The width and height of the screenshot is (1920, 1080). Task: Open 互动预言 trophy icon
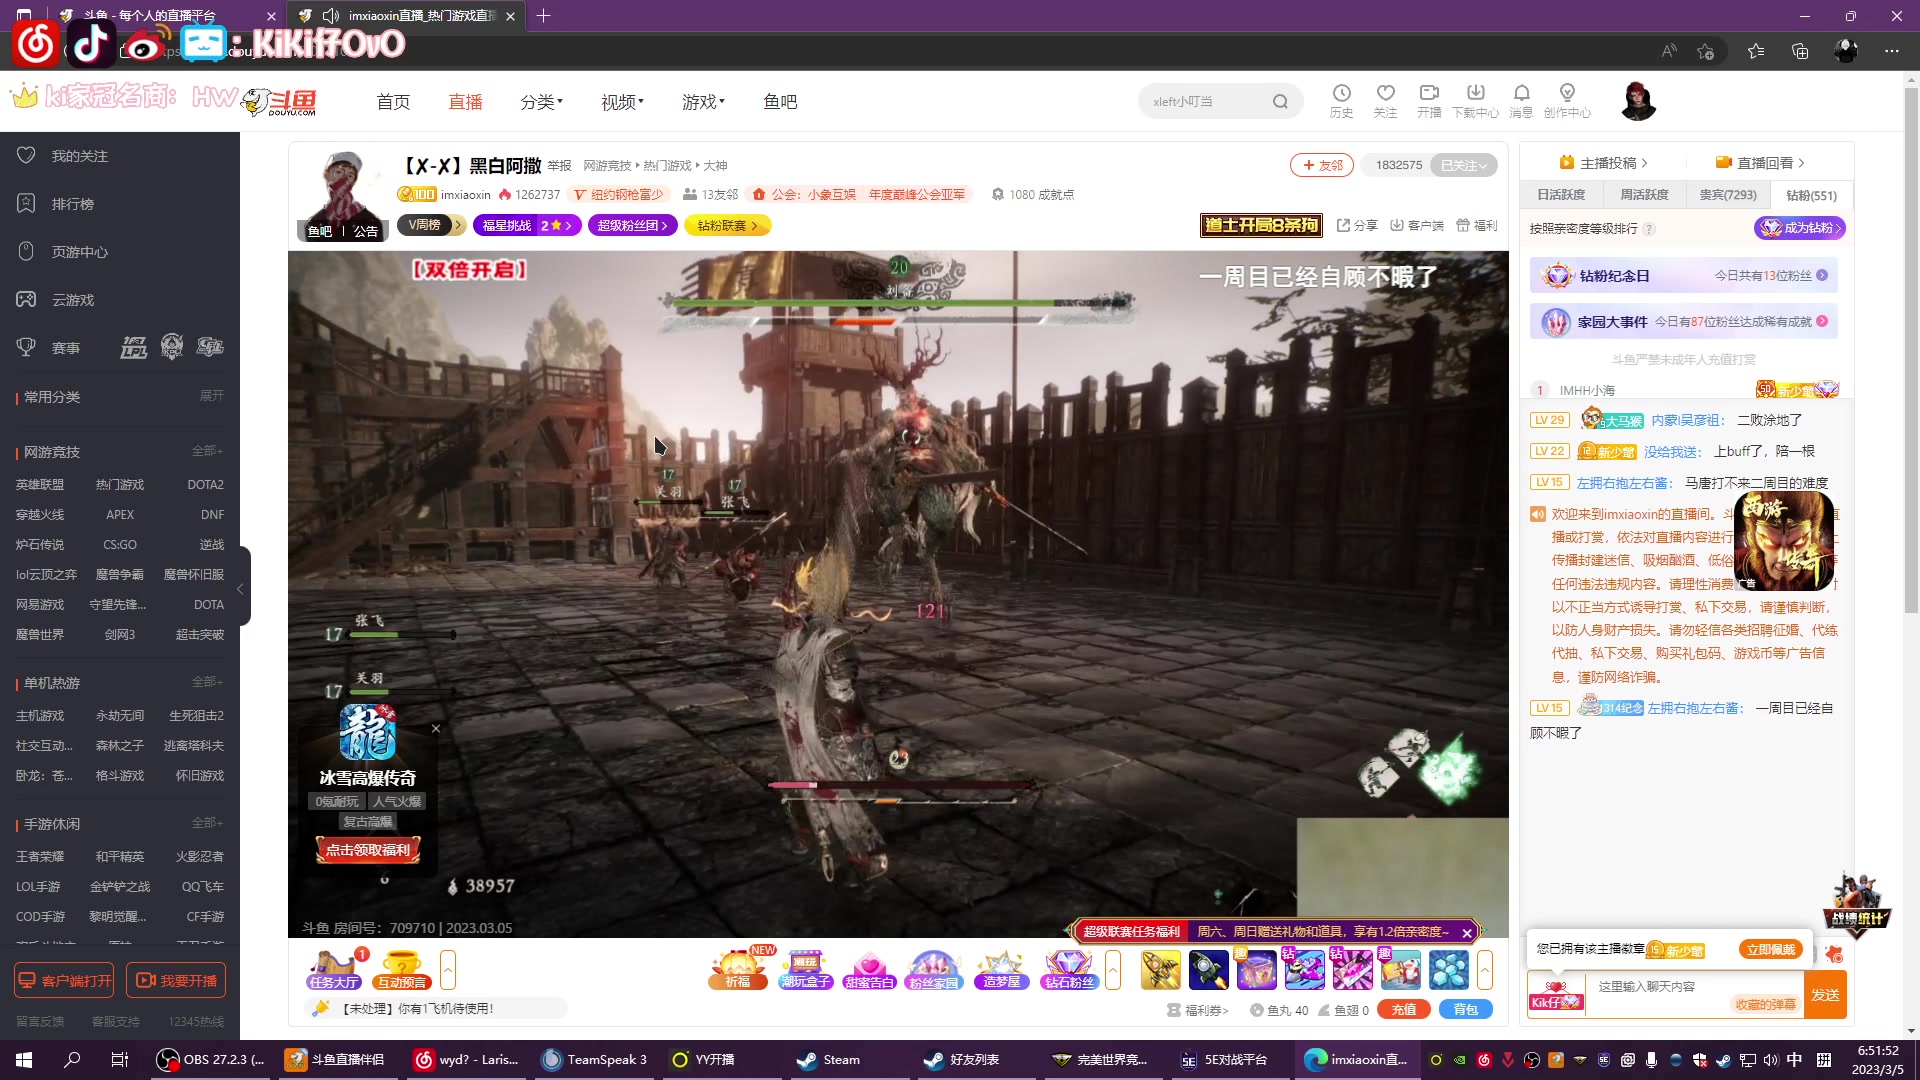pyautogui.click(x=402, y=970)
